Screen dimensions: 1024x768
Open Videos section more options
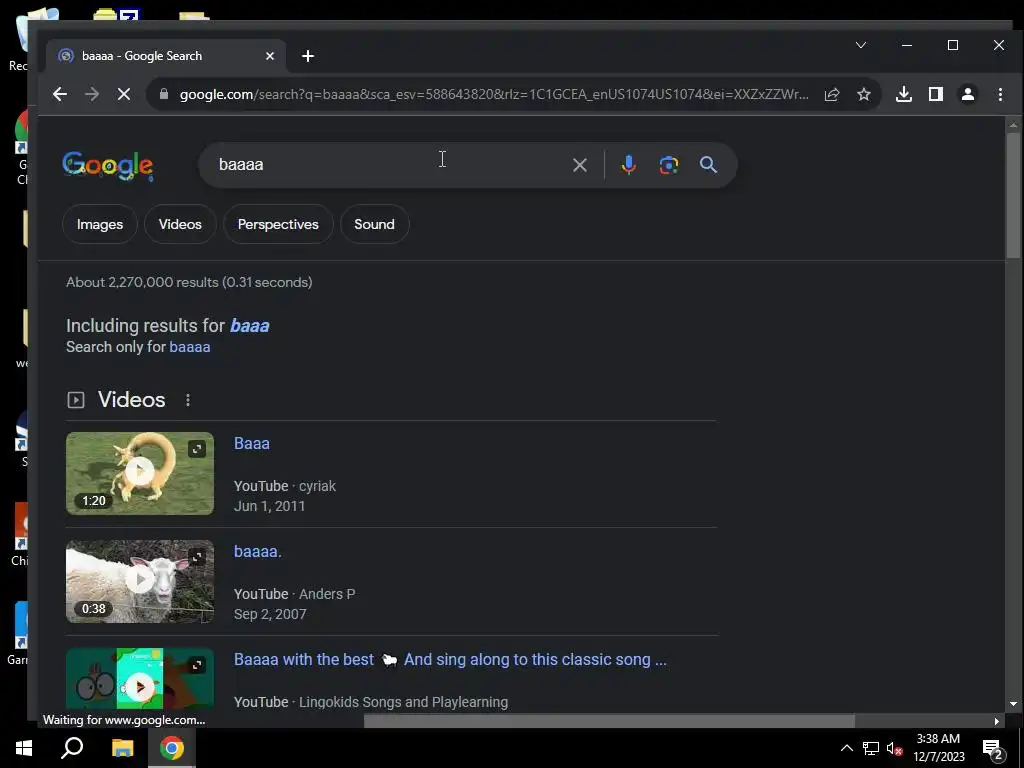(188, 400)
